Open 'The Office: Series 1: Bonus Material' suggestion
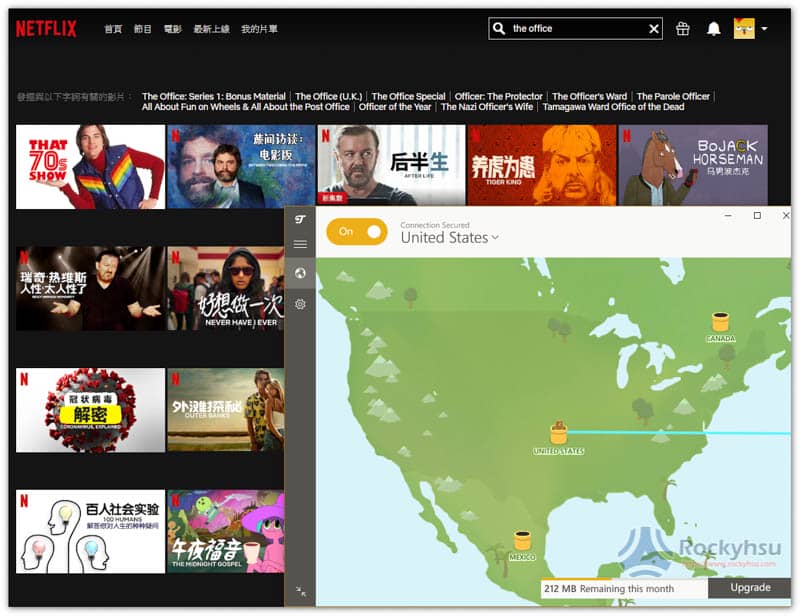Image resolution: width=800 pixels, height=616 pixels. click(214, 96)
